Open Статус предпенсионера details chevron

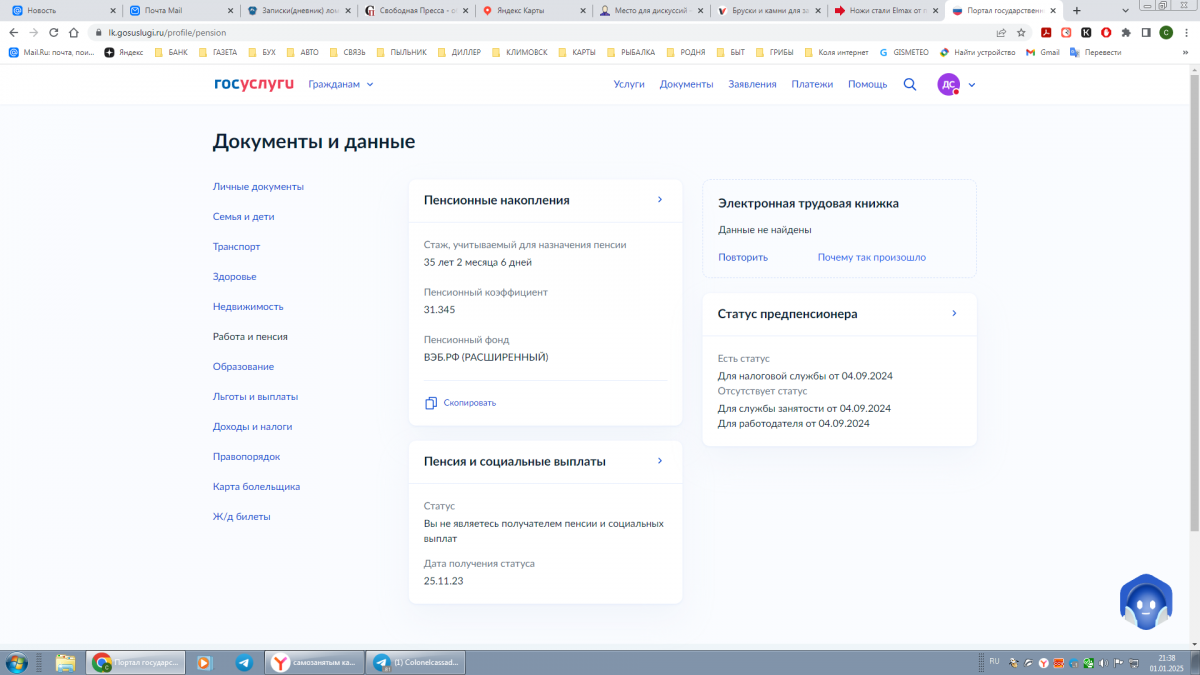click(x=954, y=314)
